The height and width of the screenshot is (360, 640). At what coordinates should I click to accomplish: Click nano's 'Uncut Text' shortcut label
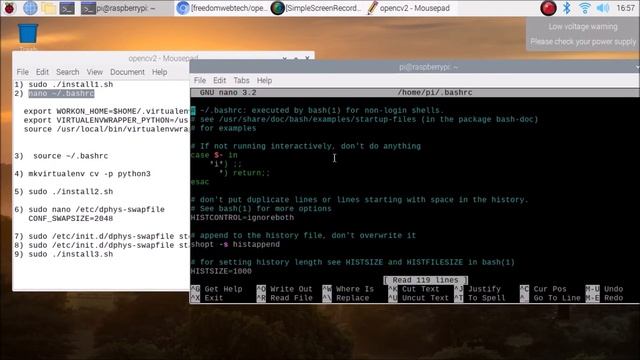click(x=425, y=298)
